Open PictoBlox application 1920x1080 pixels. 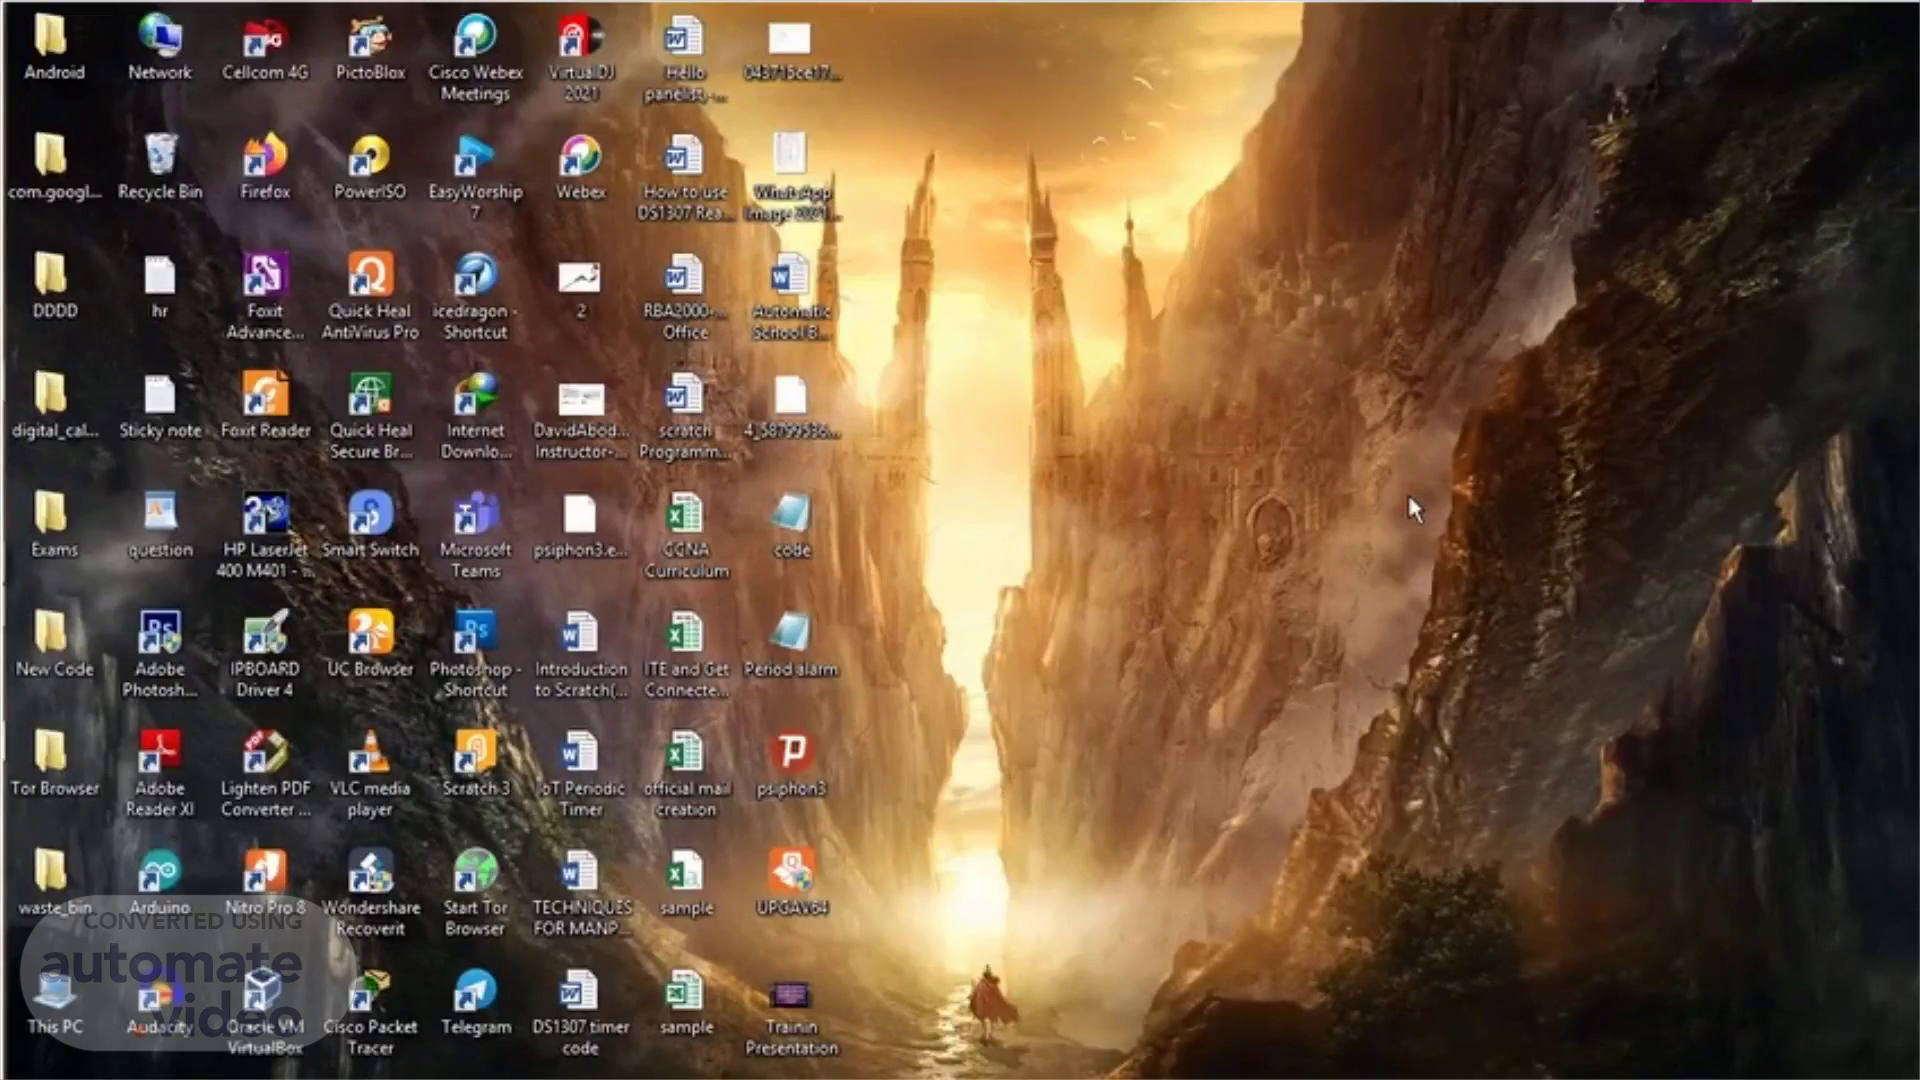coord(370,47)
